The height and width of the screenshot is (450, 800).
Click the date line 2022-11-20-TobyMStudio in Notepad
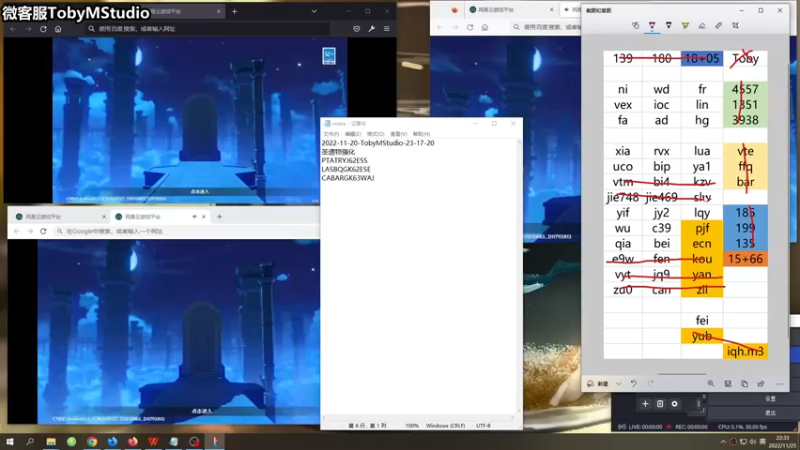tap(378, 143)
